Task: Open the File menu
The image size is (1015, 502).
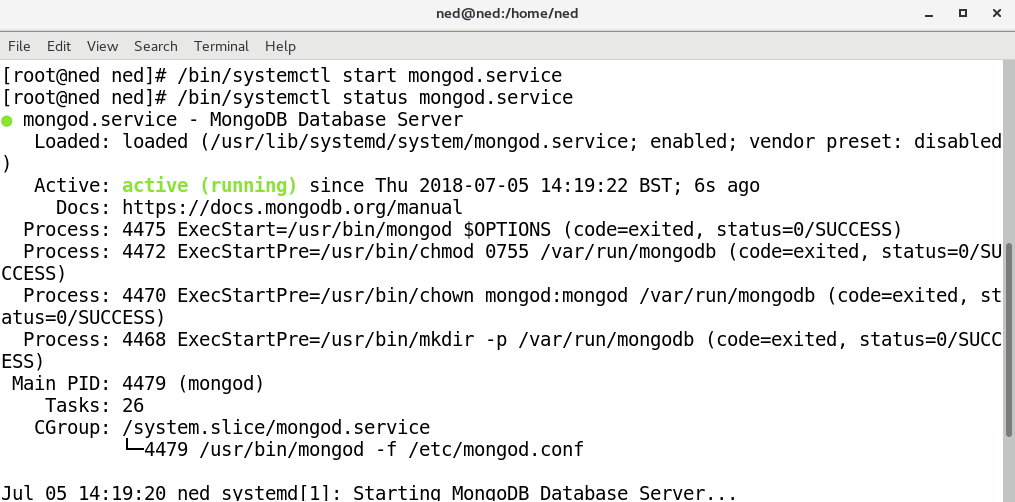Action: 19,46
